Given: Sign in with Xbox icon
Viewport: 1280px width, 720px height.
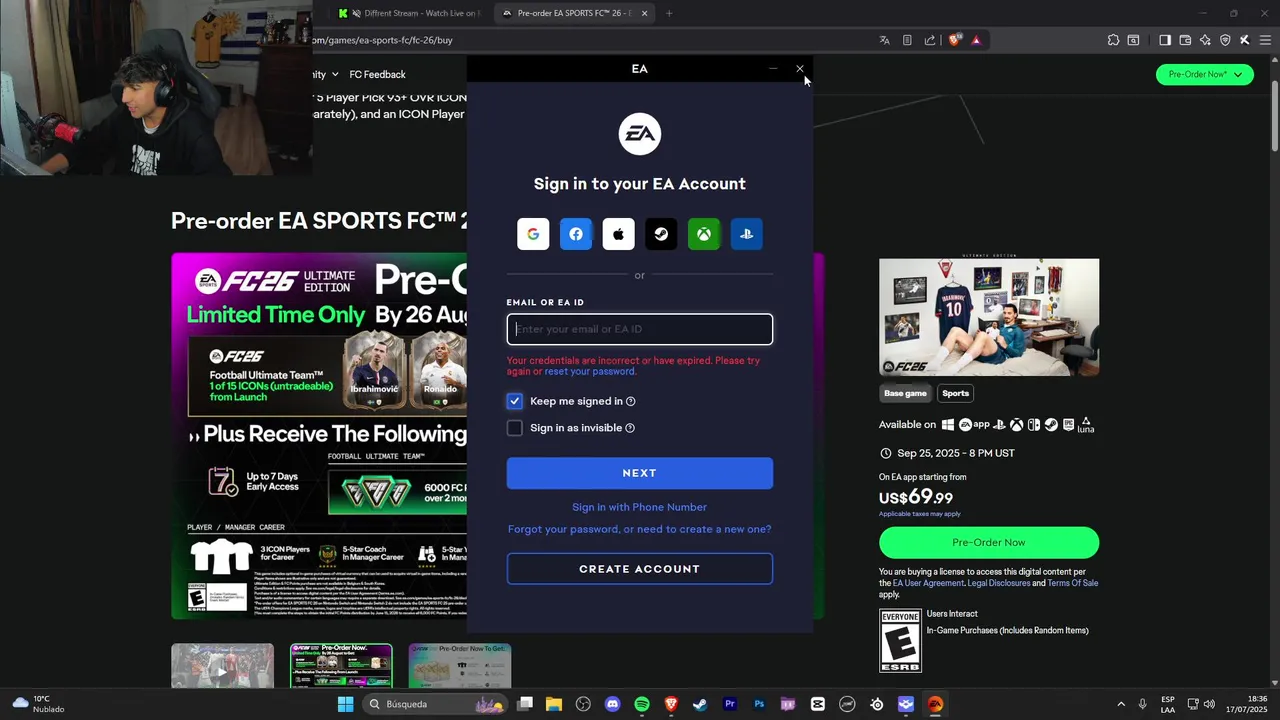Looking at the screenshot, I should point(704,234).
